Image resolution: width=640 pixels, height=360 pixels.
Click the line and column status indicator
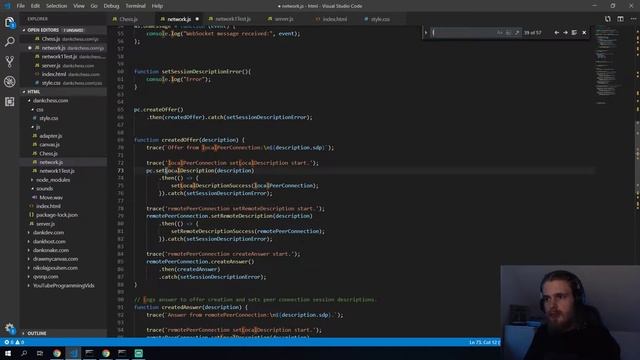coord(484,342)
